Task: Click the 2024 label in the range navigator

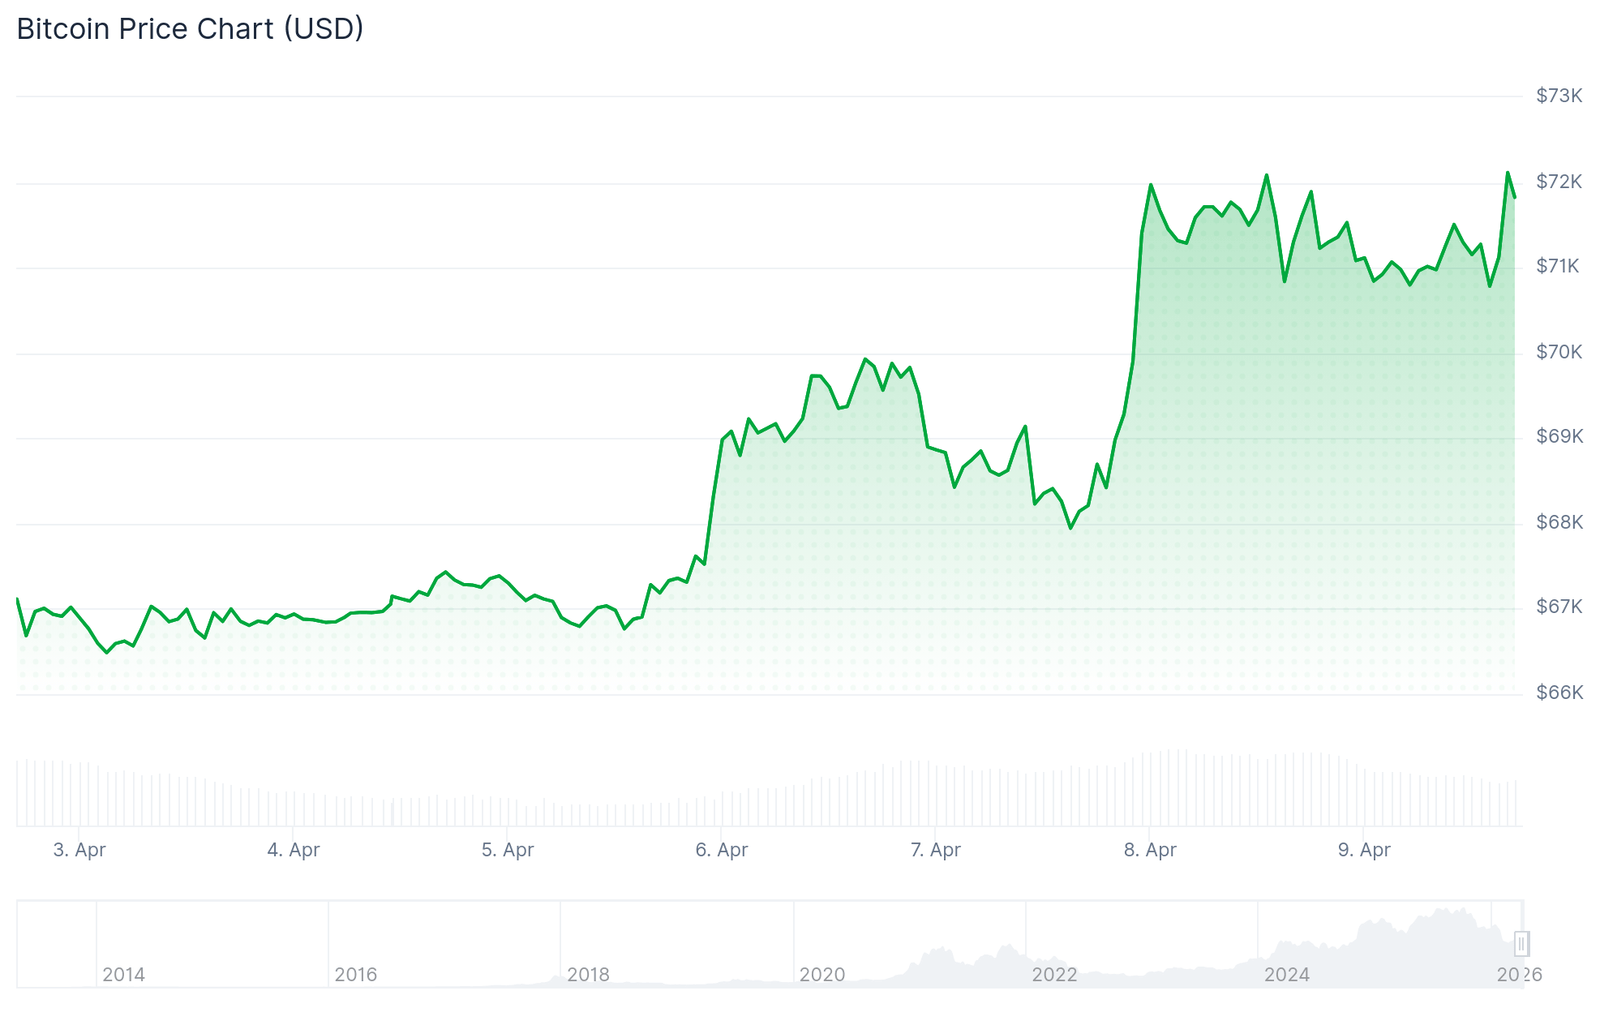Action: tap(1287, 975)
